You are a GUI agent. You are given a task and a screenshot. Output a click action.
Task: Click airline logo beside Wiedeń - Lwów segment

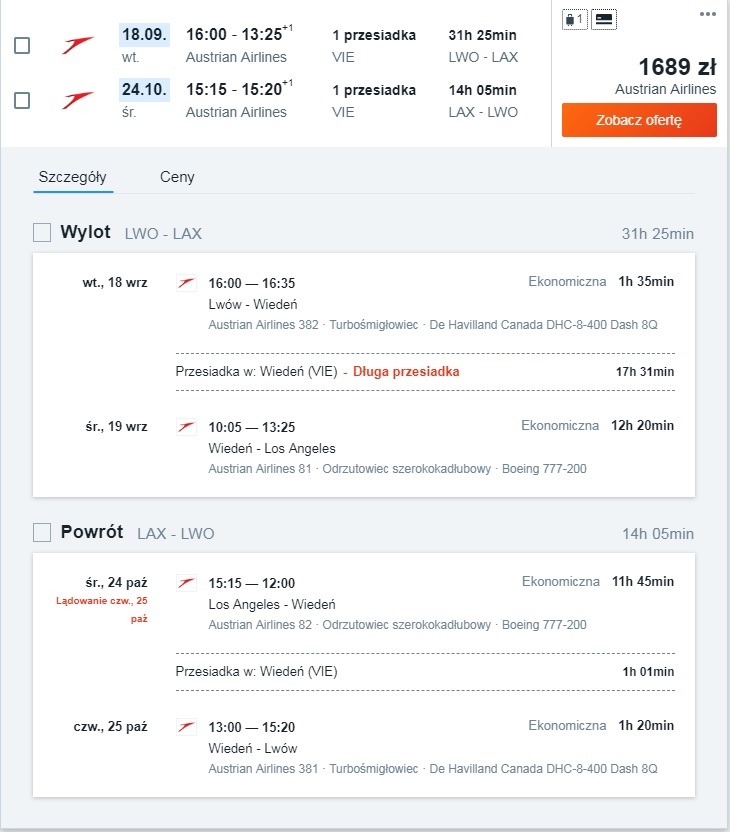click(x=186, y=727)
